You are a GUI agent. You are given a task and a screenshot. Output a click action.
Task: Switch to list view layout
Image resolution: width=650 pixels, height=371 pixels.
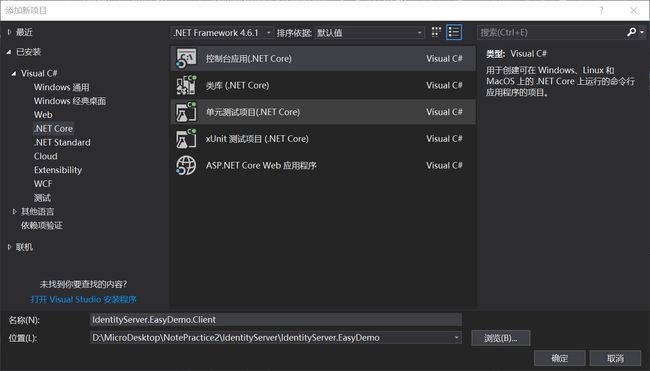454,32
